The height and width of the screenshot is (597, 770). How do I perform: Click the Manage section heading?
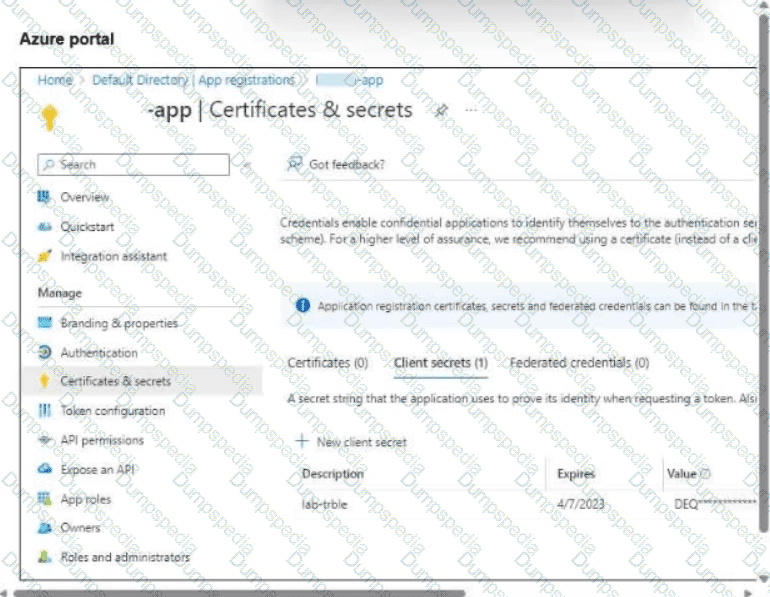point(59,293)
